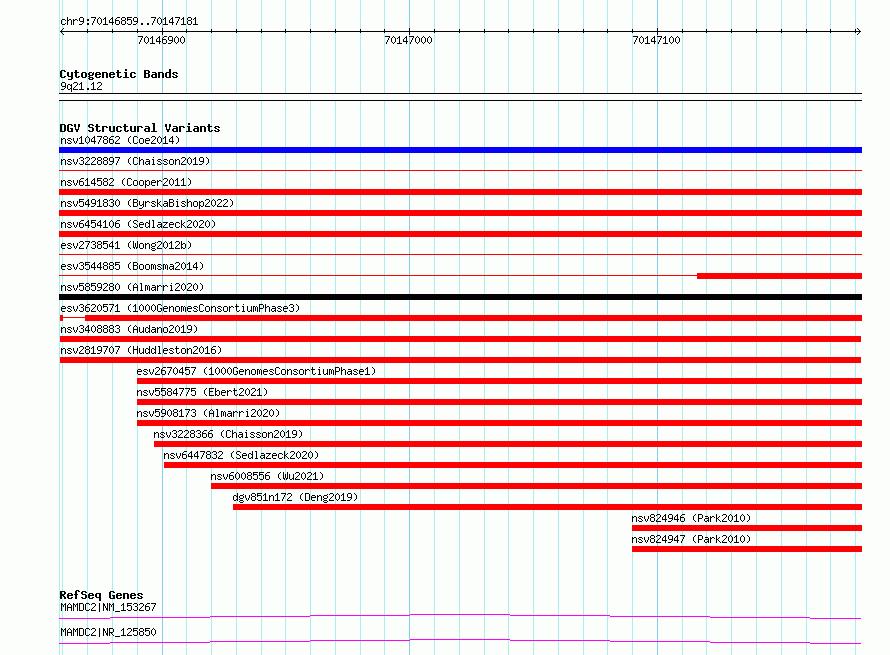Click the nsv1047862 (Coe2014) blue variant bar
Screen dimensions: 890x655
point(460,150)
